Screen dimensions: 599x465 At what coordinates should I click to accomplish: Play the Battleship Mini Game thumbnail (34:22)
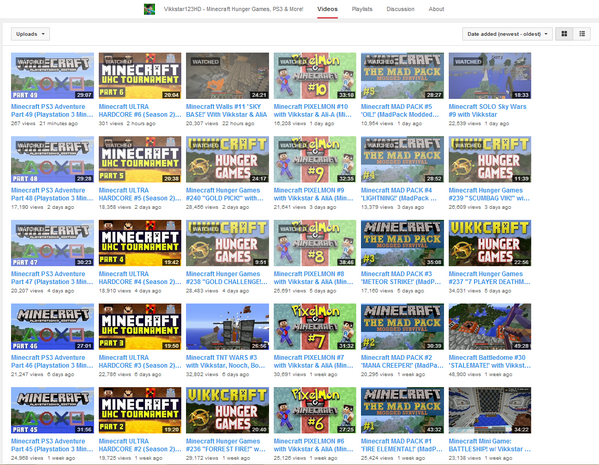490,410
